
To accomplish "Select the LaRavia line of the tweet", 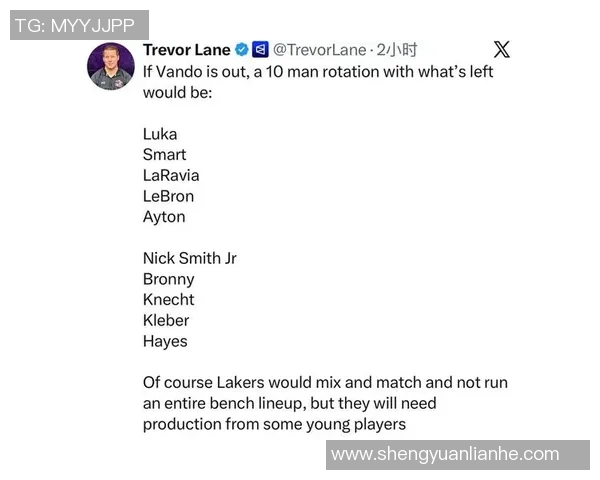I will [171, 175].
